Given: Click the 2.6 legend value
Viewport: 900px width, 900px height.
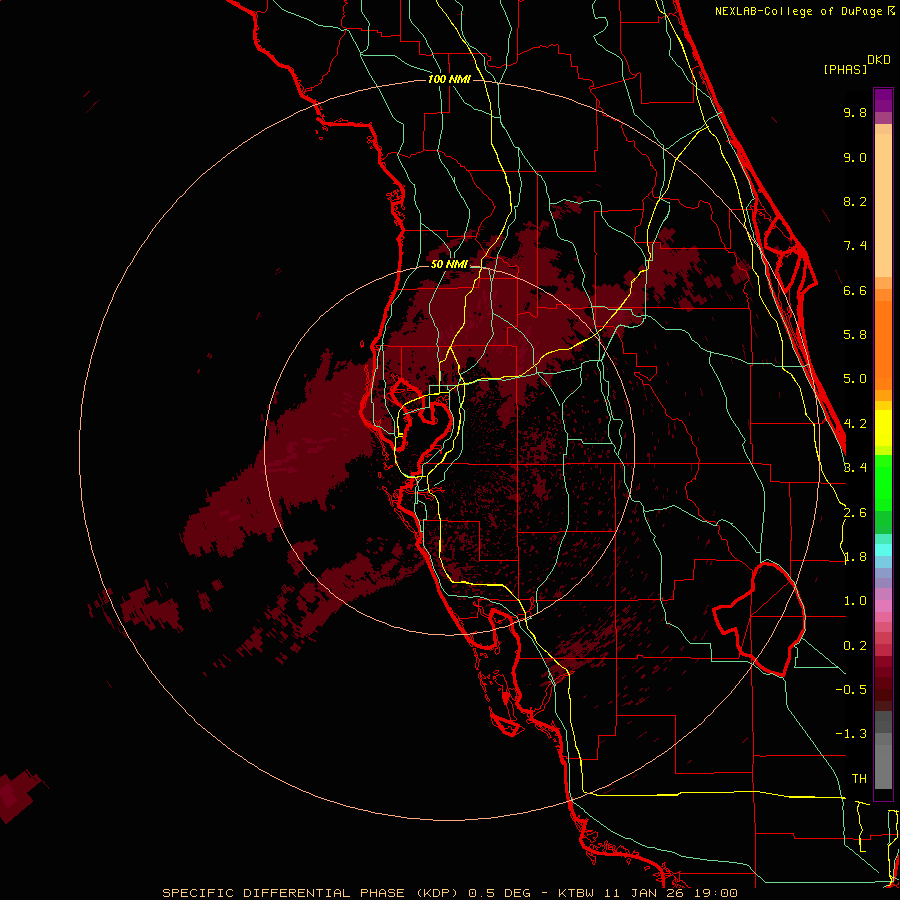Looking at the screenshot, I should coord(855,513).
